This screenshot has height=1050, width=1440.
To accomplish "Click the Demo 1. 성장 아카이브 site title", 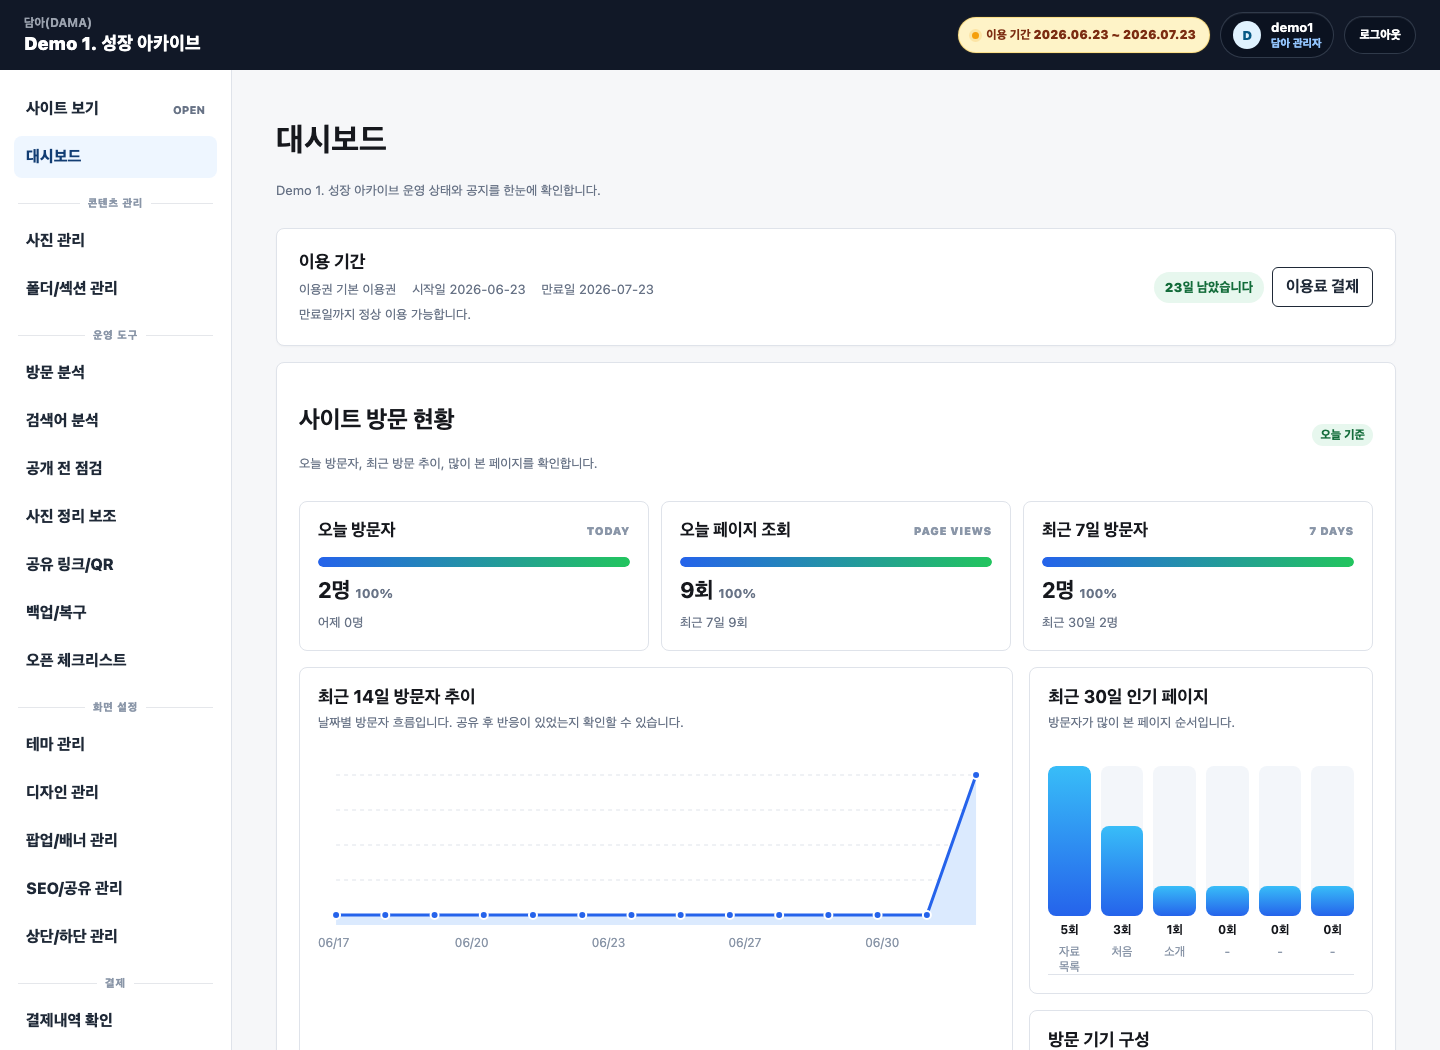I will tap(112, 43).
